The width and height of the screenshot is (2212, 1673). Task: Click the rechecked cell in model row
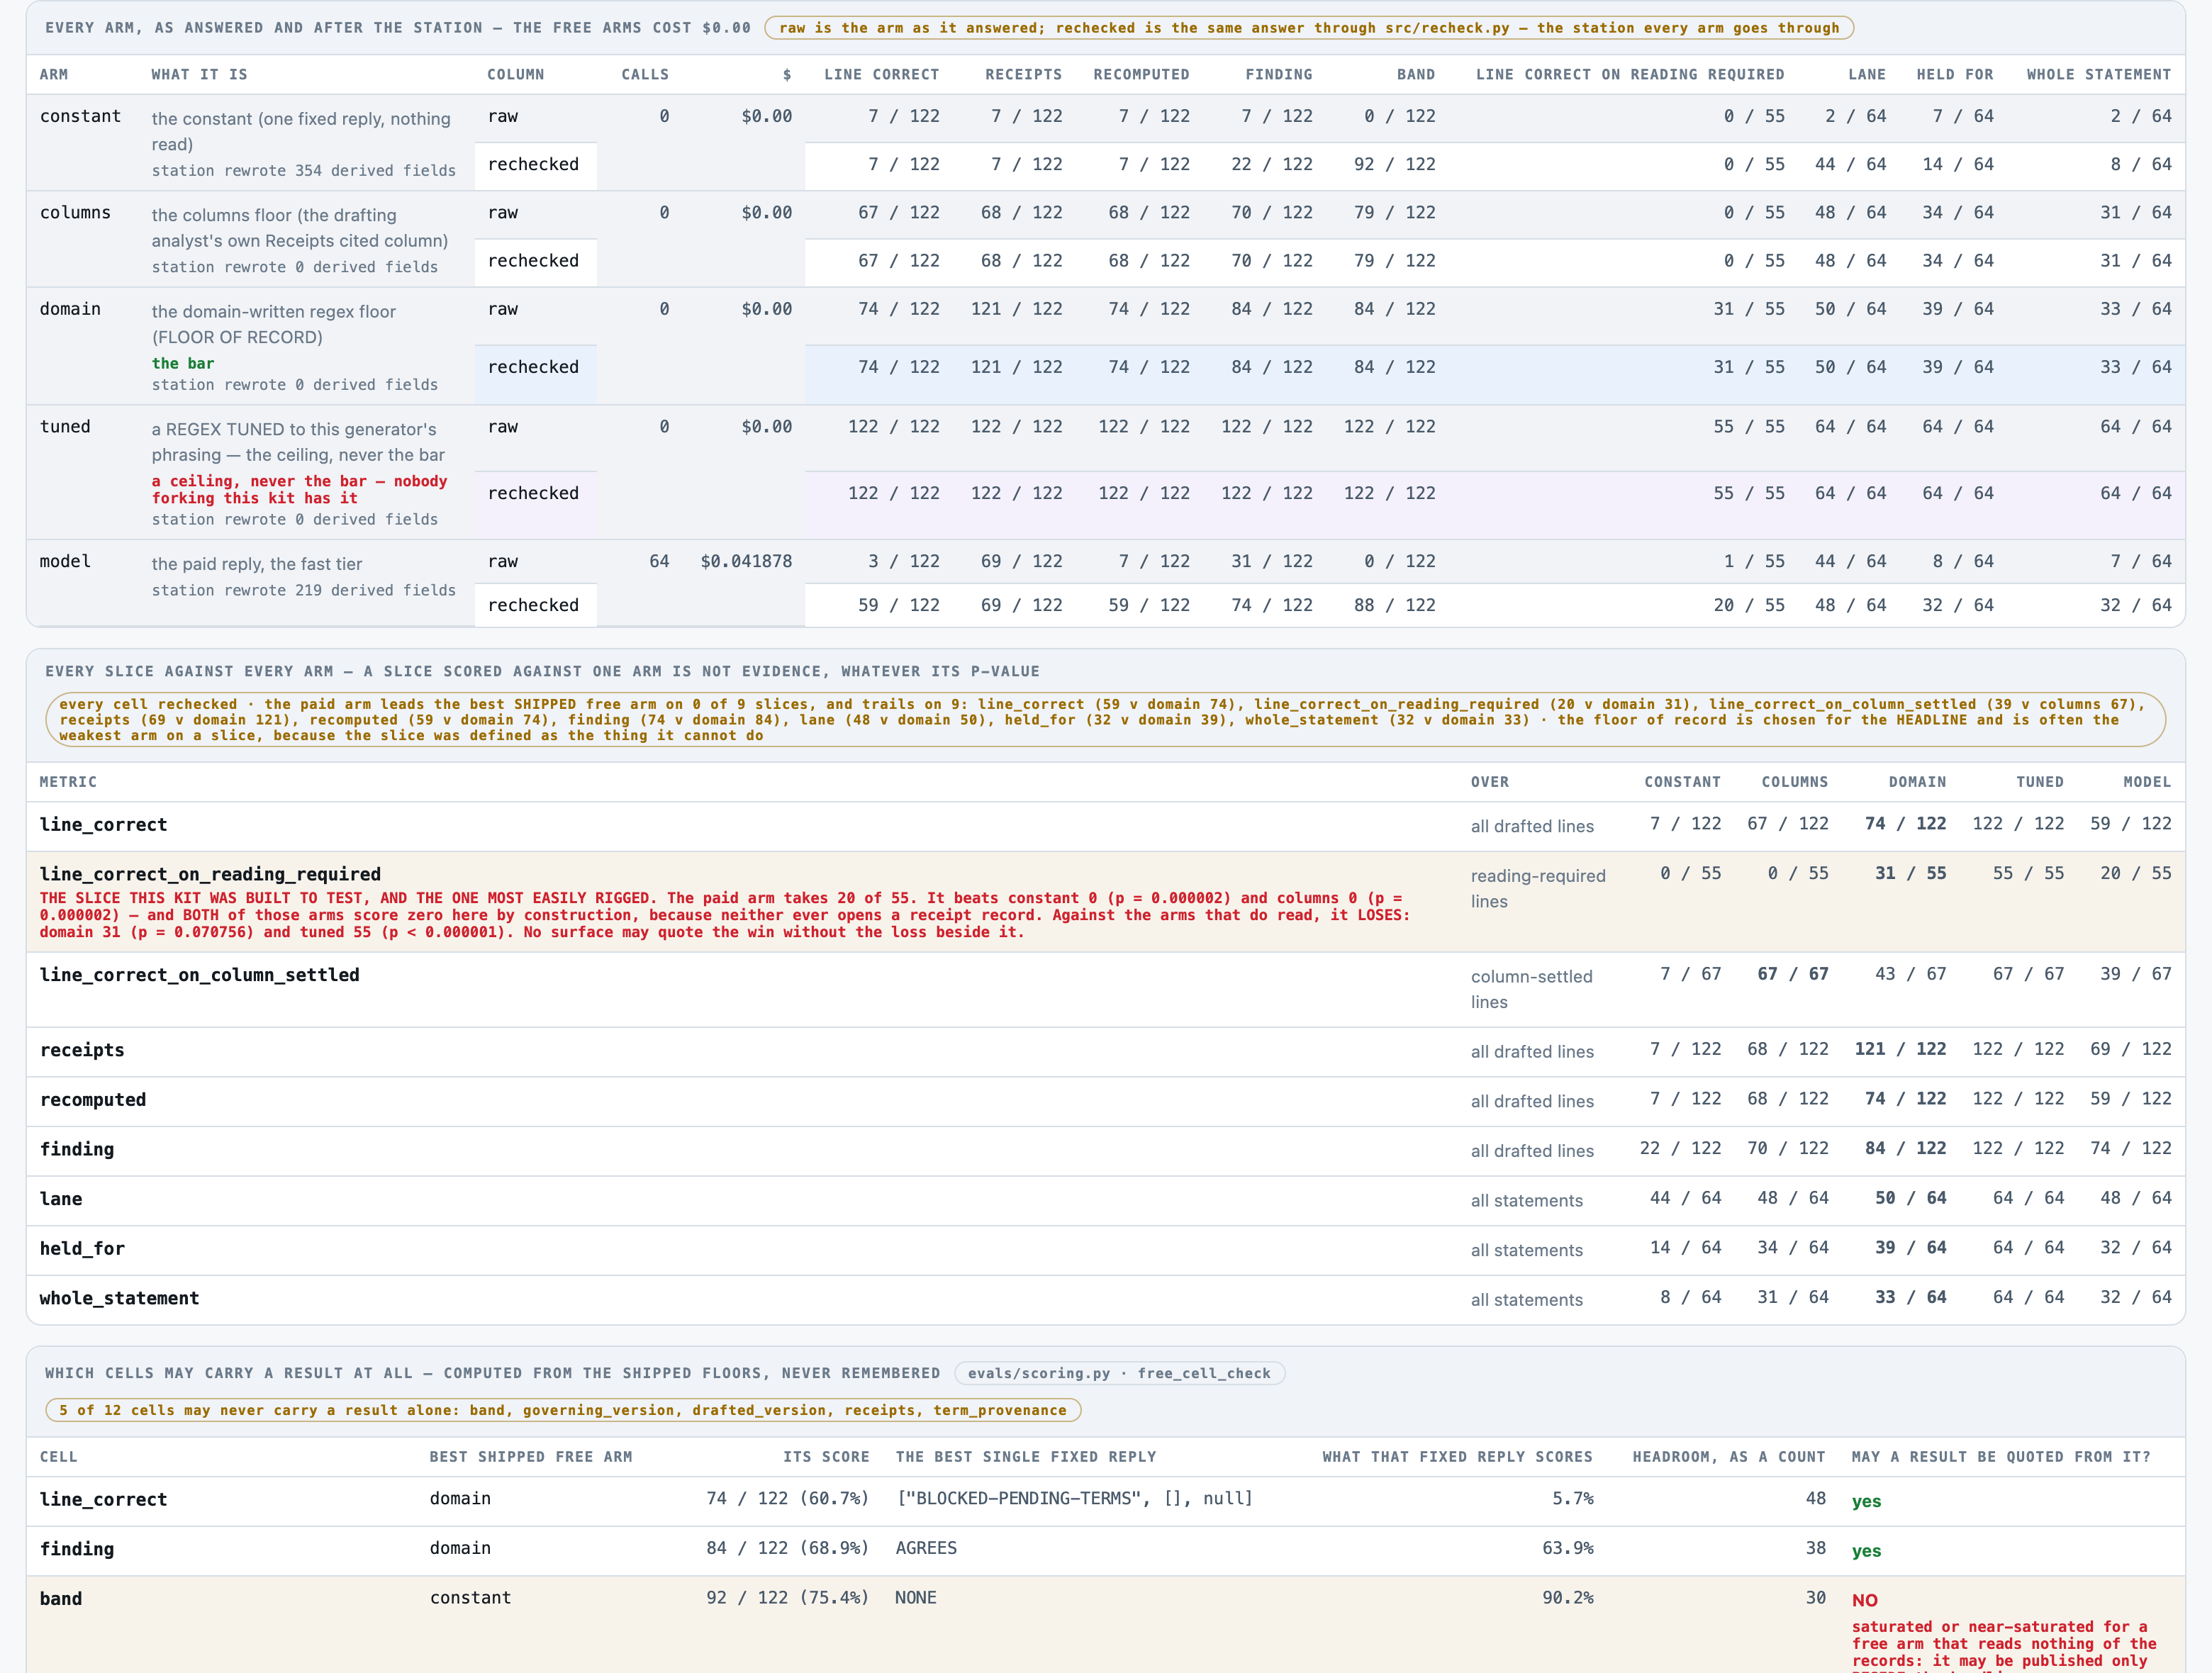[x=535, y=605]
